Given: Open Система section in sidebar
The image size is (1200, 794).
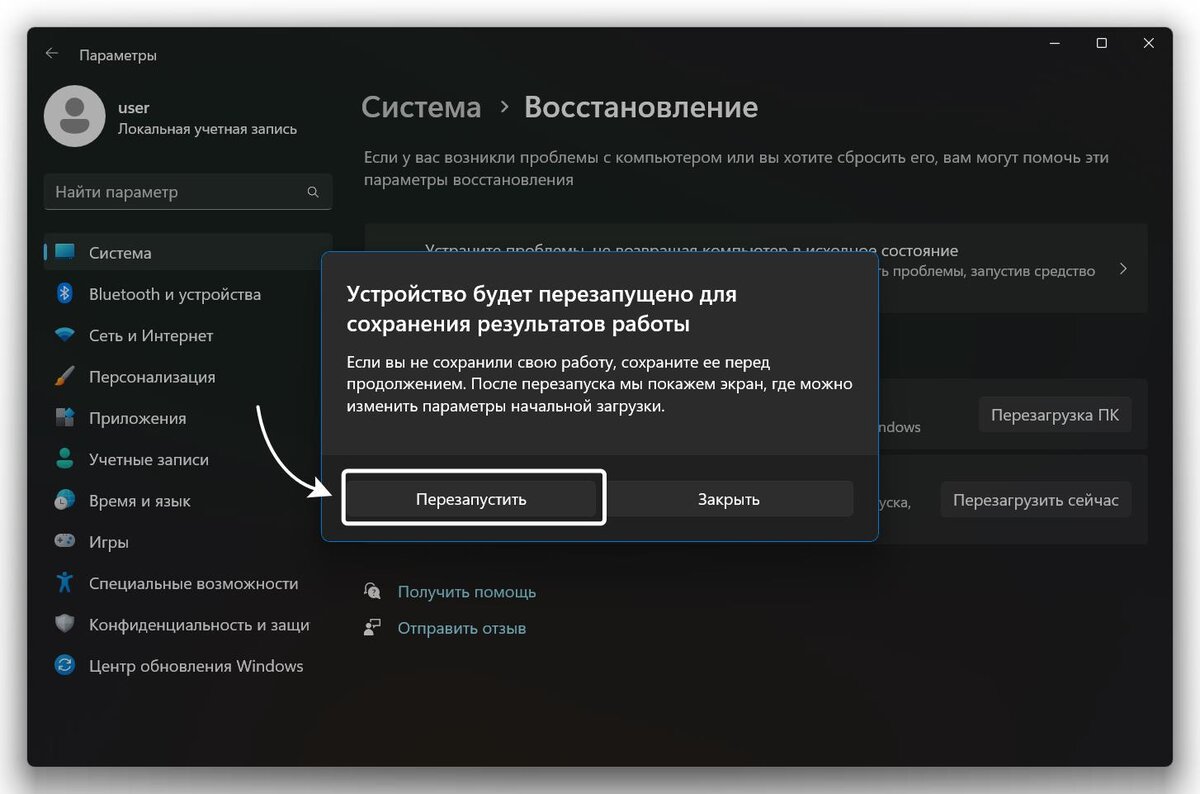Looking at the screenshot, I should click(x=188, y=253).
